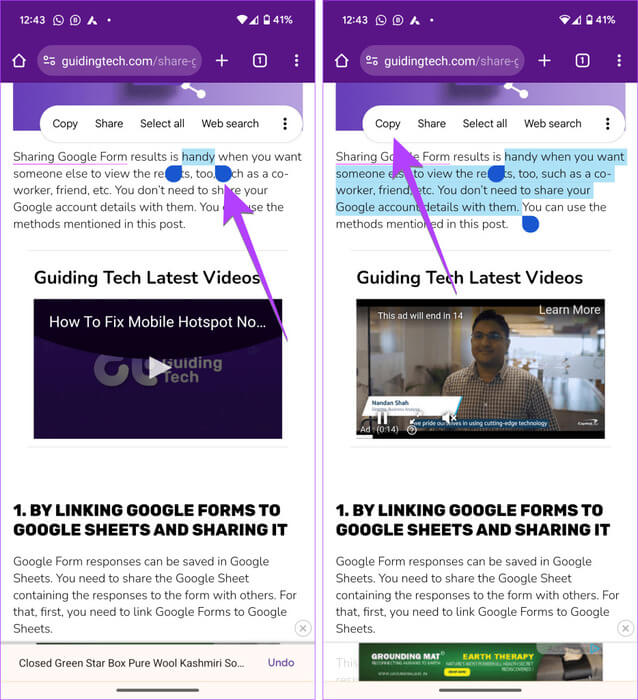
Task: Tap 'Guiding Tech Latest Videos' heading, left screen
Action: click(147, 278)
